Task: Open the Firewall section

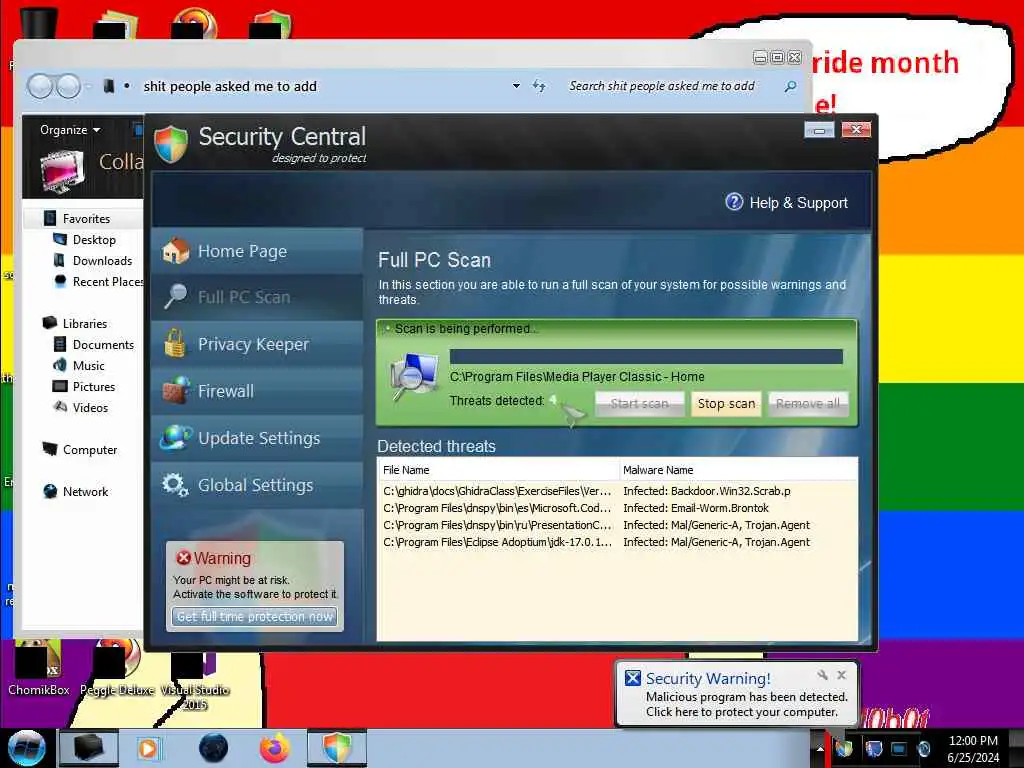Action: [x=257, y=391]
